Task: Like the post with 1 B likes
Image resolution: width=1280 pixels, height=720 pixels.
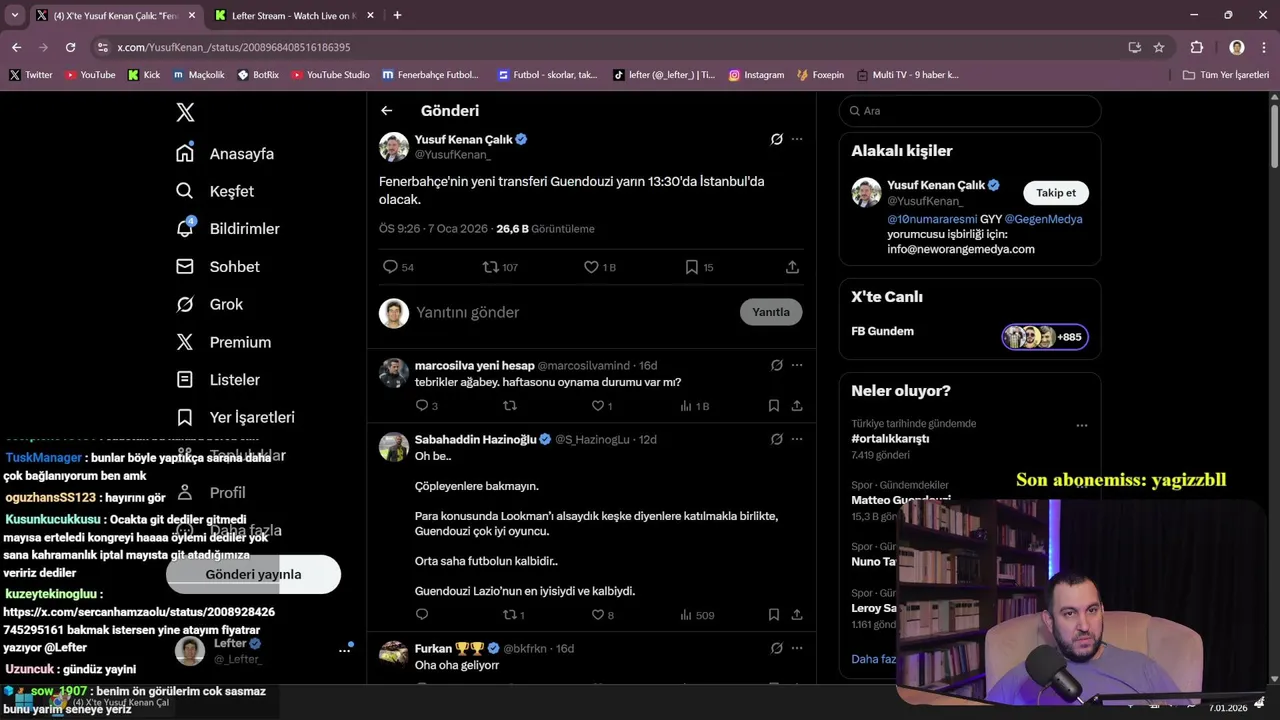Action: pos(600,267)
